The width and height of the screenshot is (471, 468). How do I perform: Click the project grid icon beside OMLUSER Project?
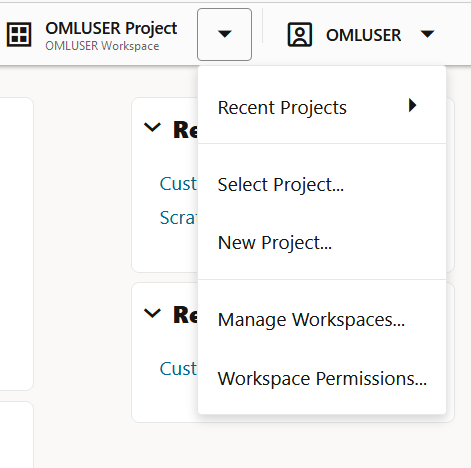19,35
